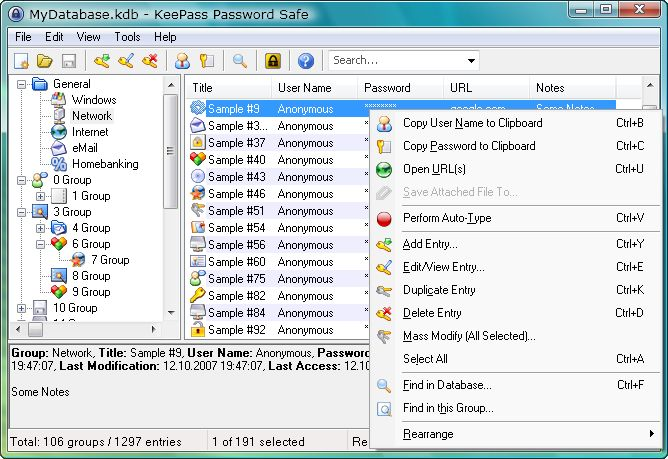
Task: Select Perform Auto-Type from context menu
Action: point(446,218)
